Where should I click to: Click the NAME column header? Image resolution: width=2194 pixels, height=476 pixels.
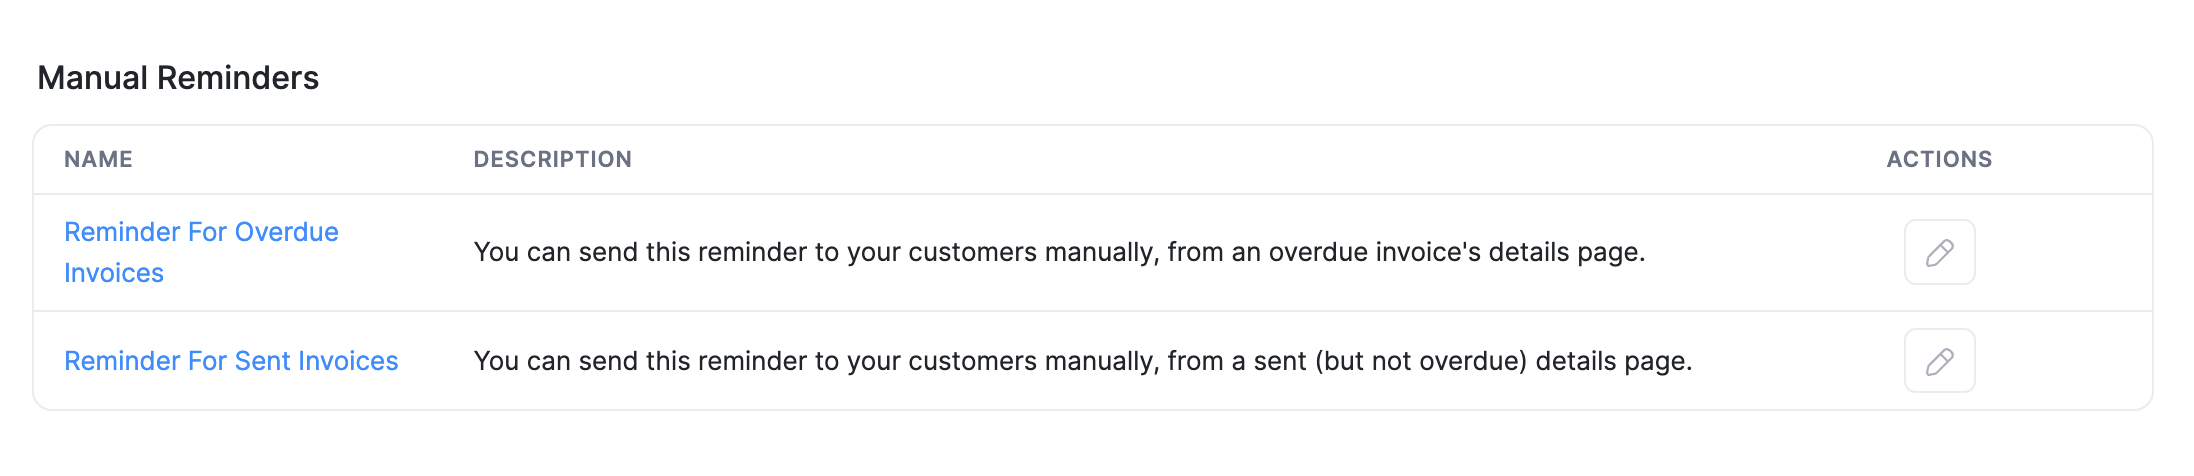coord(98,159)
